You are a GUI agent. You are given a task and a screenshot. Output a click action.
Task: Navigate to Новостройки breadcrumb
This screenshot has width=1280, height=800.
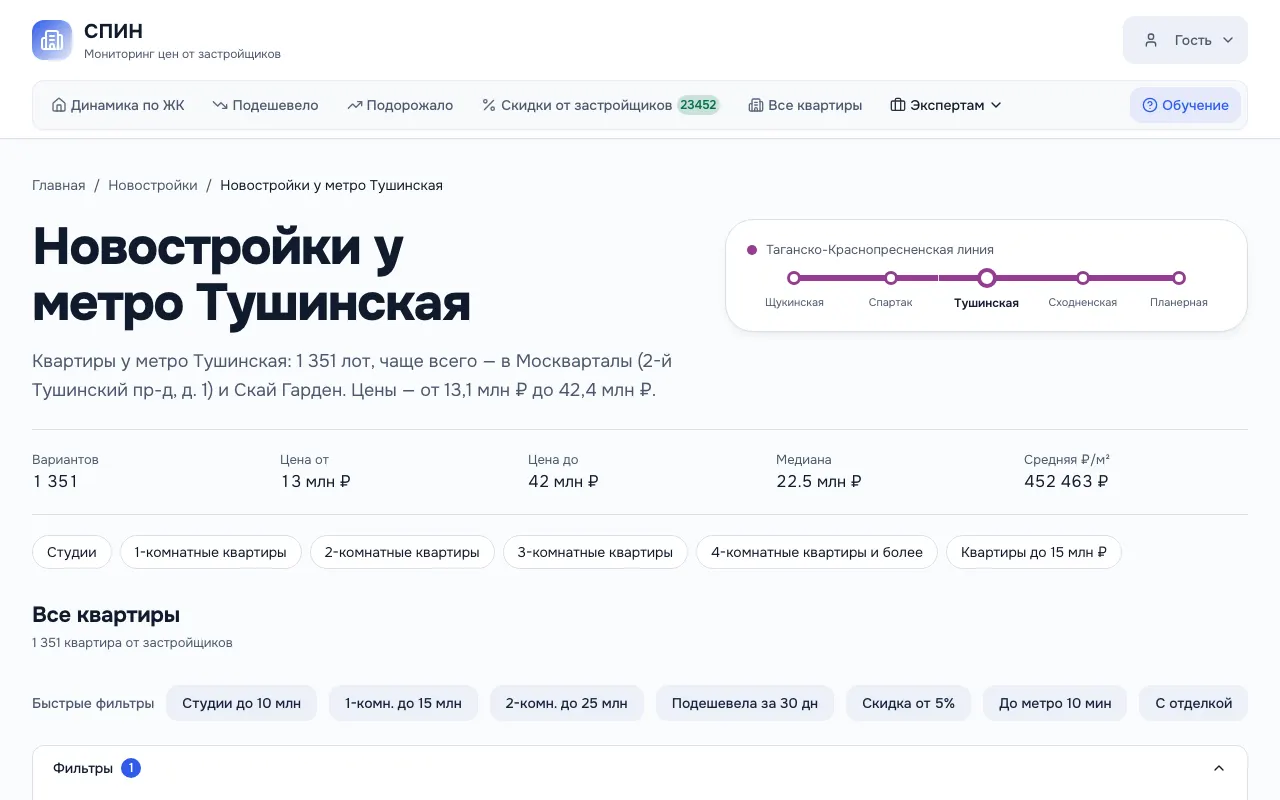pyautogui.click(x=153, y=185)
